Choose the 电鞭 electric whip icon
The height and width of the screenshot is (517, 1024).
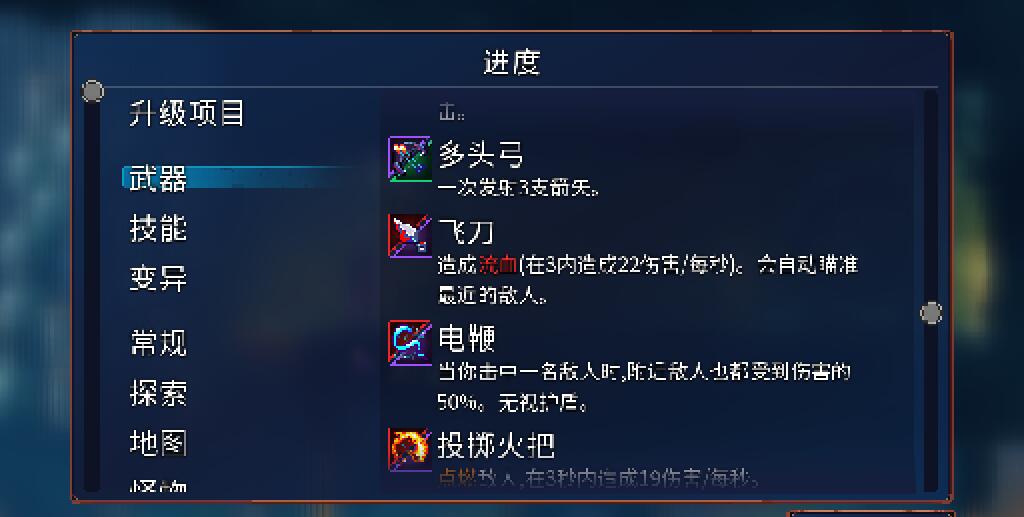(410, 343)
